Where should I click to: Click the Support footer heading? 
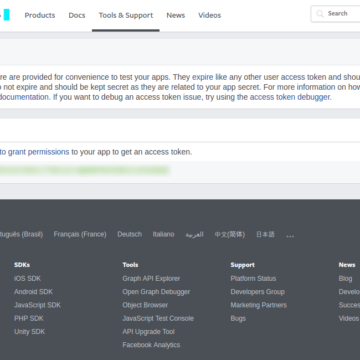coord(243,265)
